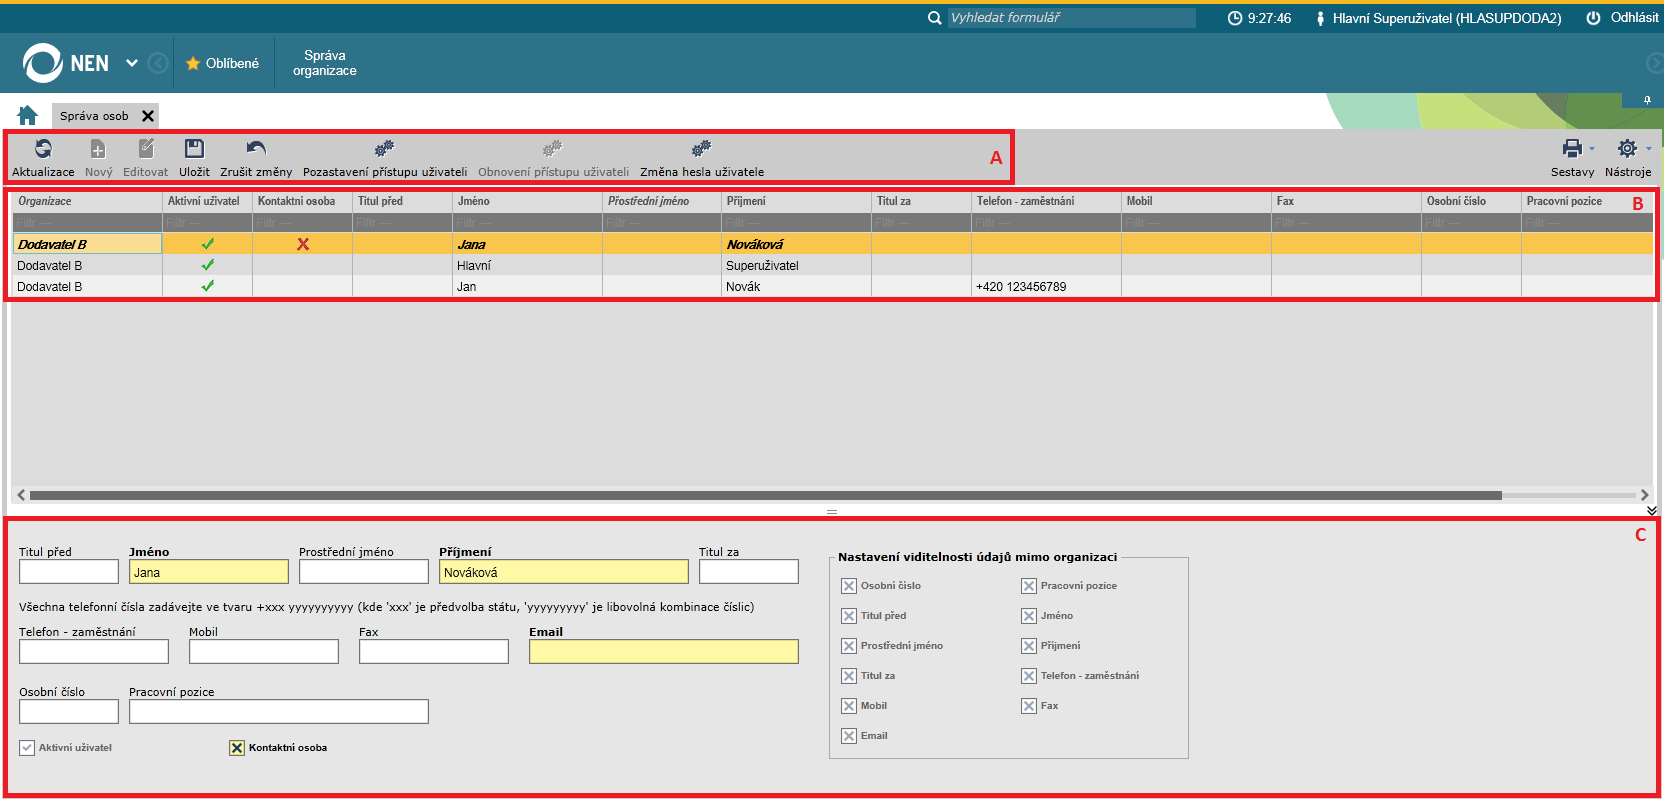1665x802 pixels.
Task: Click the star icon beside Oblíbené
Action: click(193, 63)
